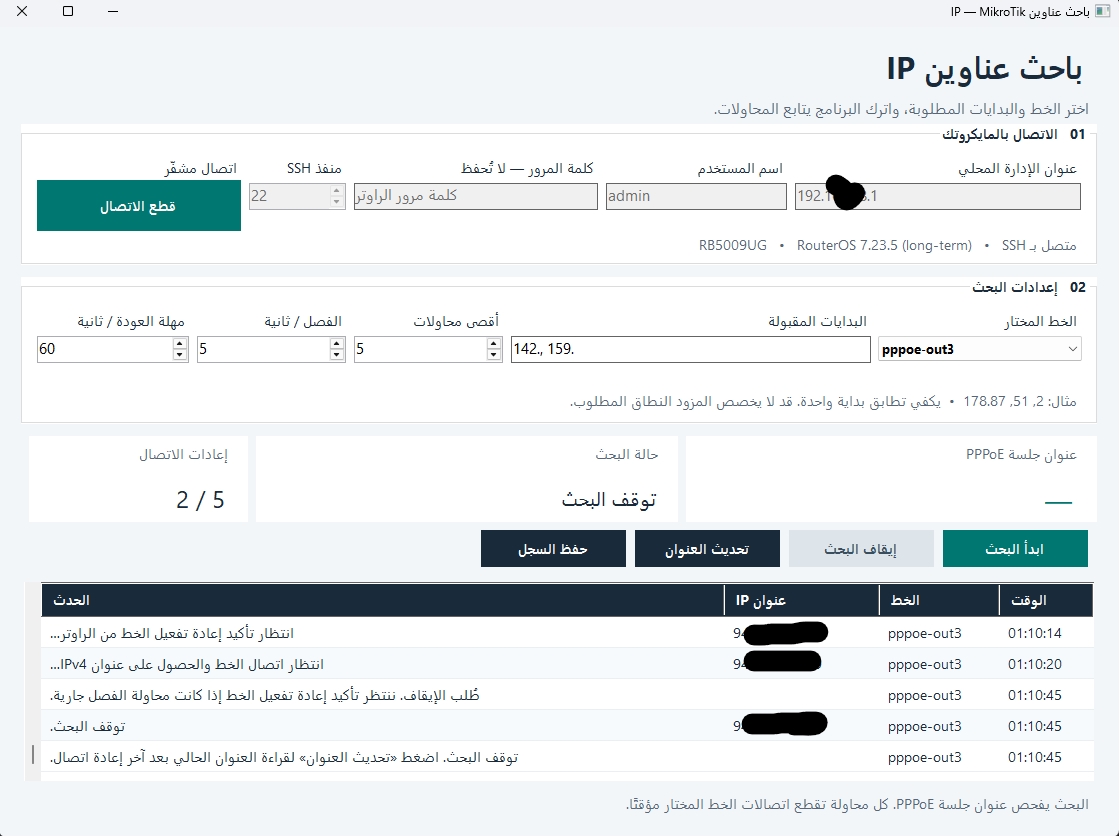The width and height of the screenshot is (1119, 836).
Task: Select the log row at 01:10:14
Action: pyautogui.click(x=567, y=633)
